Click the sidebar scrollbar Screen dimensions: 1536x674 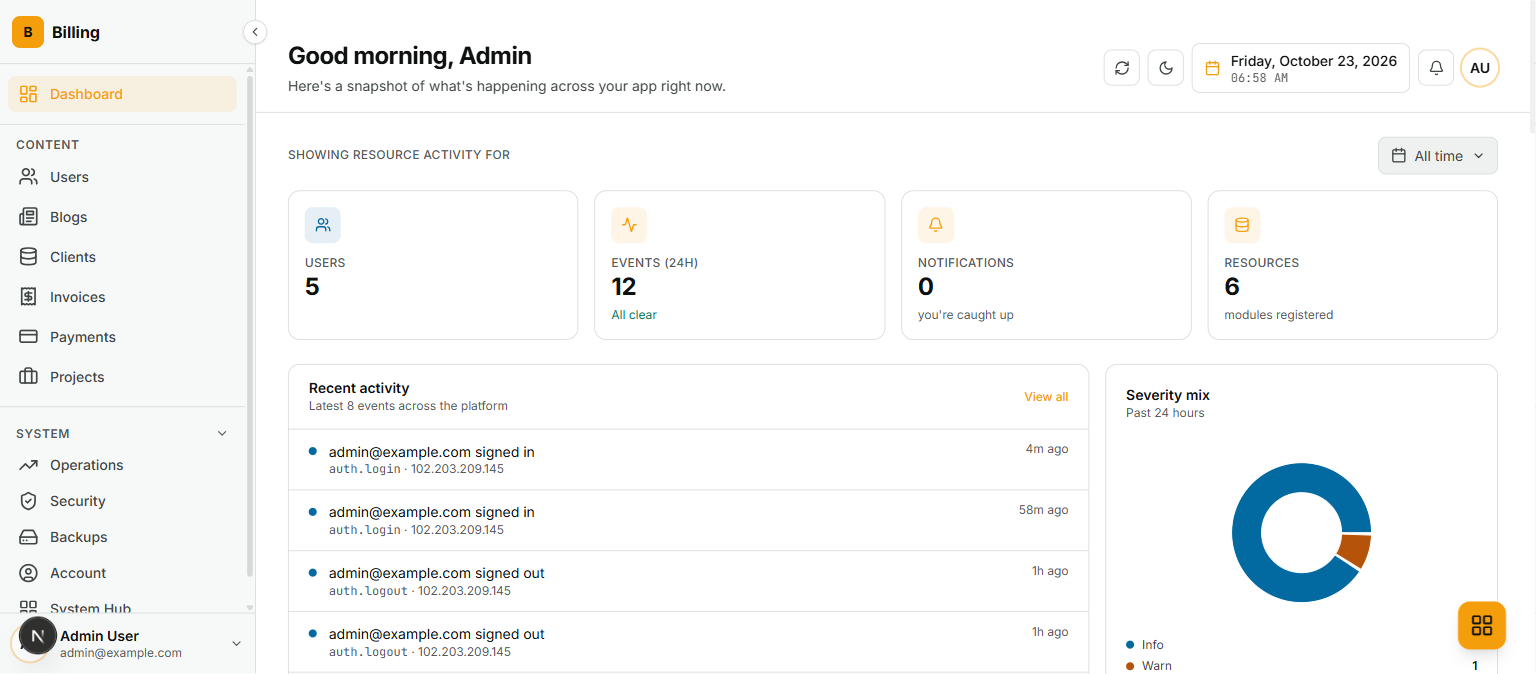(250, 325)
